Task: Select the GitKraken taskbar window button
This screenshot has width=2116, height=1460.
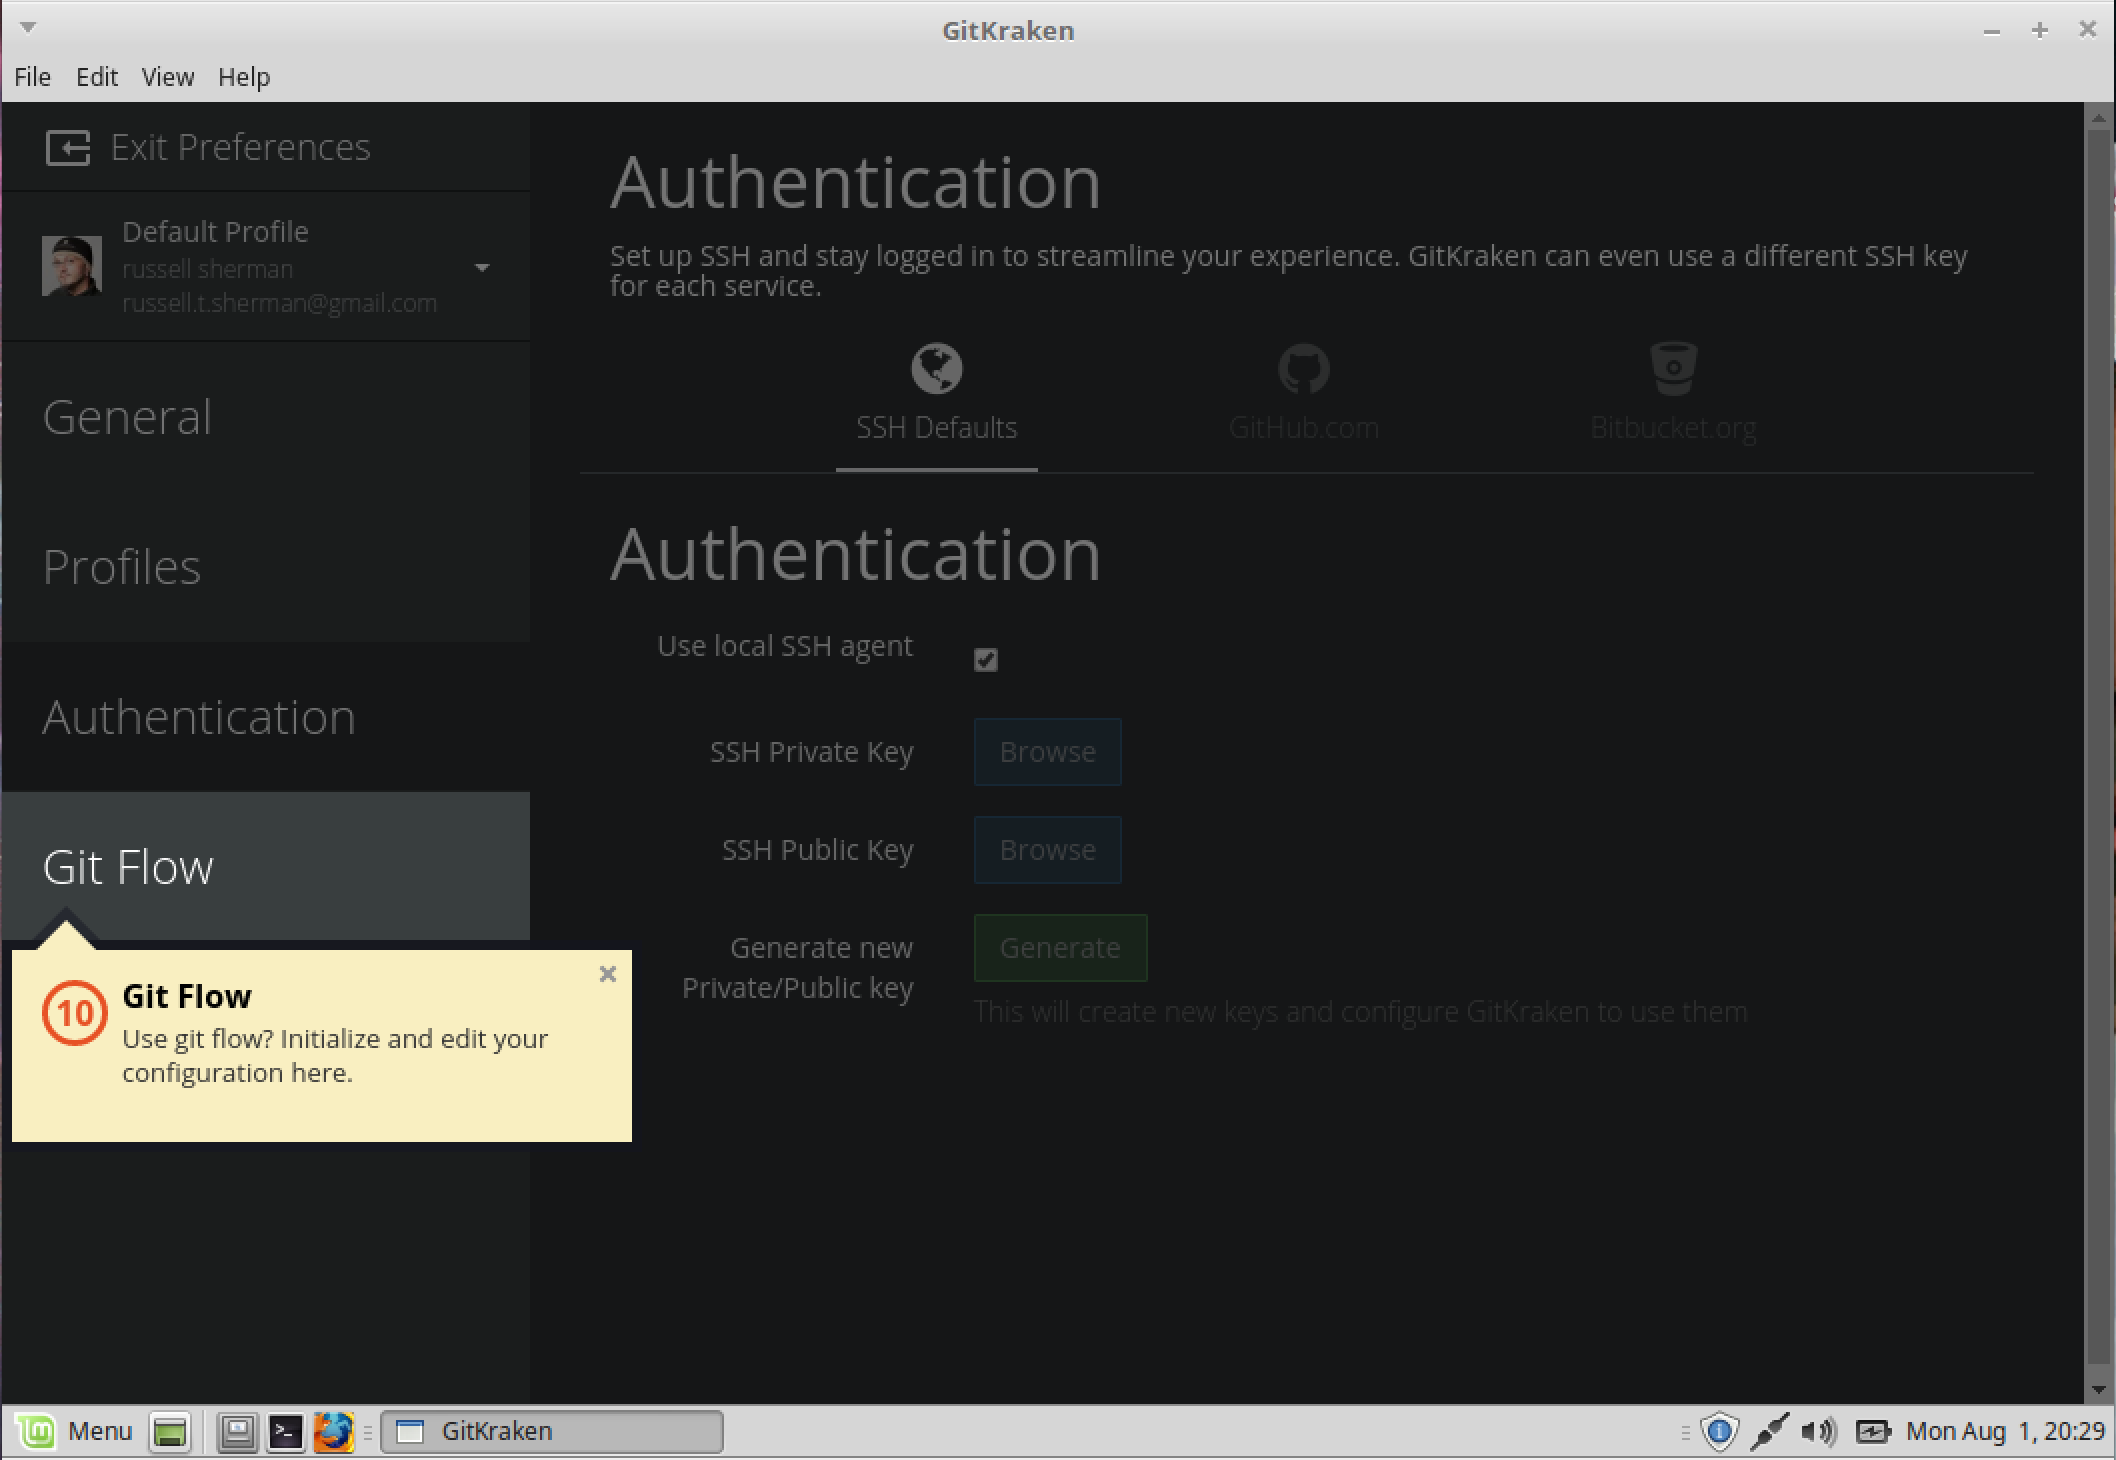Action: [x=552, y=1432]
